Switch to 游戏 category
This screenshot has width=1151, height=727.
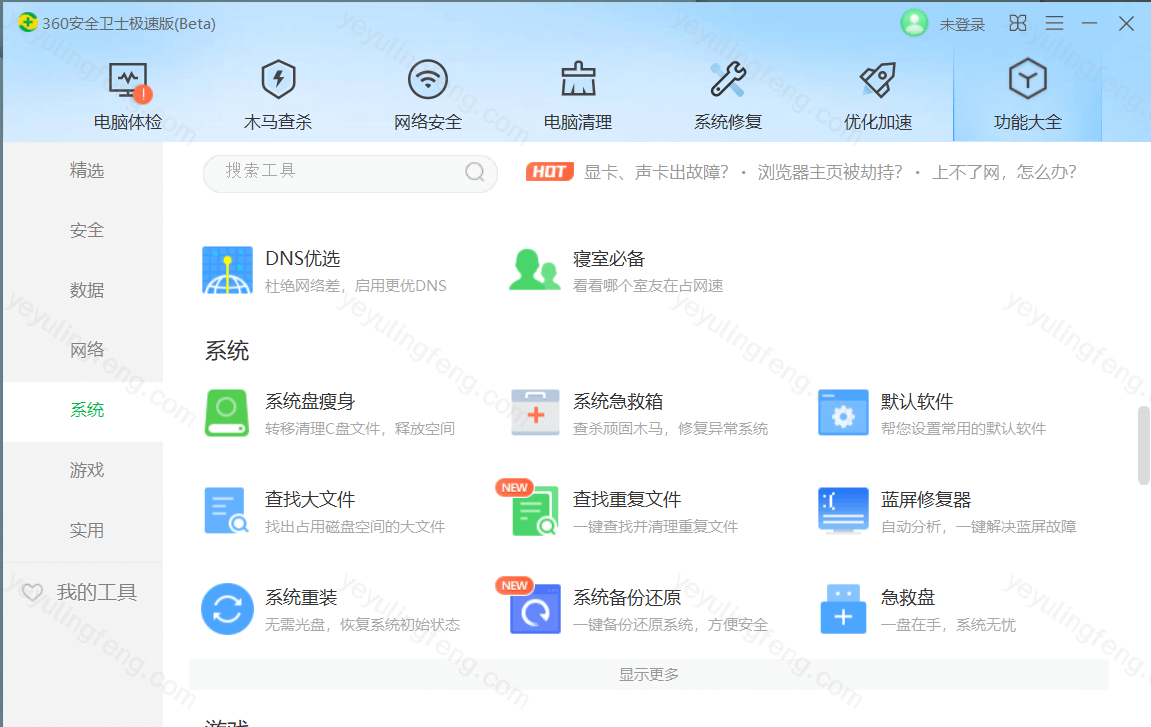[x=87, y=470]
